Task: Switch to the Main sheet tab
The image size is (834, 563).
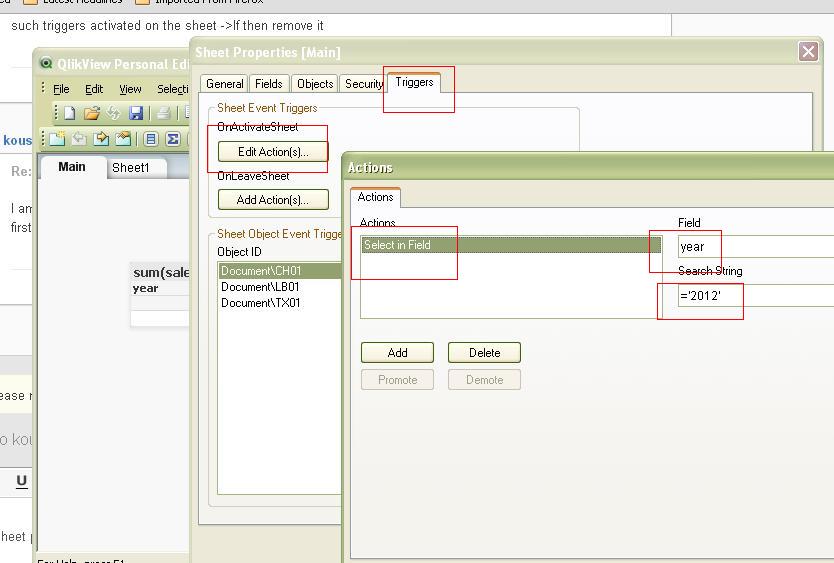Action: [72, 167]
